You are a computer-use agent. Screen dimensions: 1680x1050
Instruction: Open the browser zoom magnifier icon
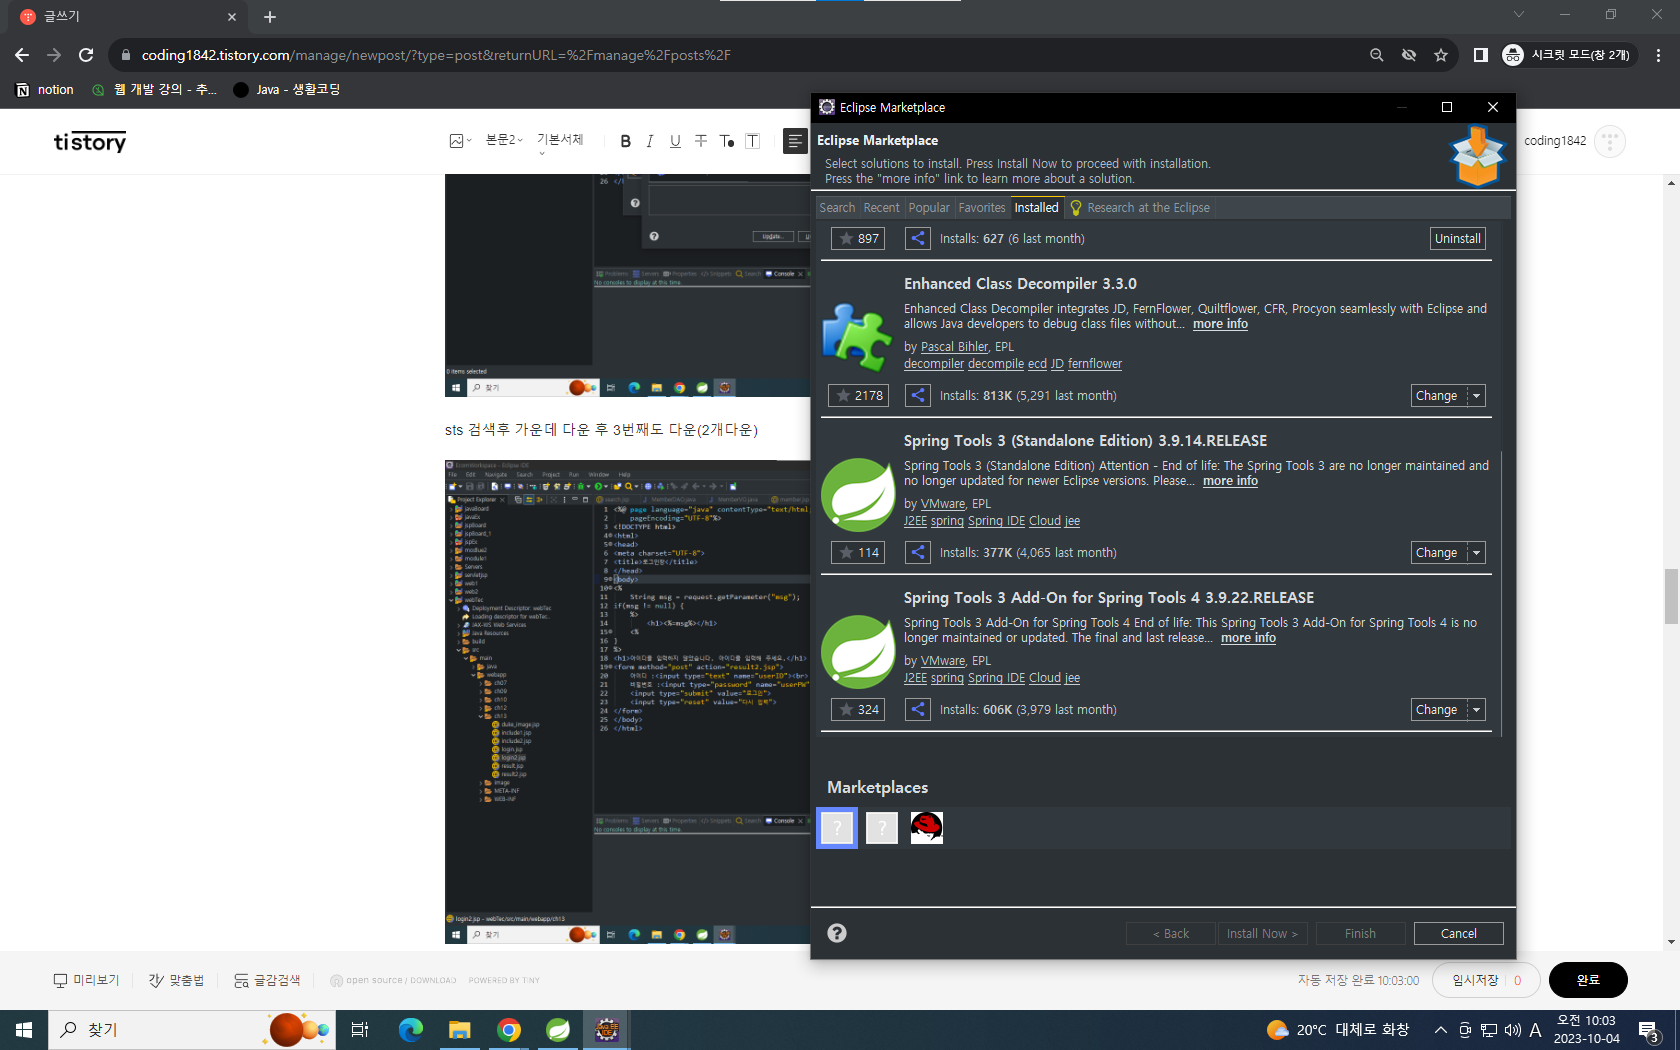(1377, 55)
